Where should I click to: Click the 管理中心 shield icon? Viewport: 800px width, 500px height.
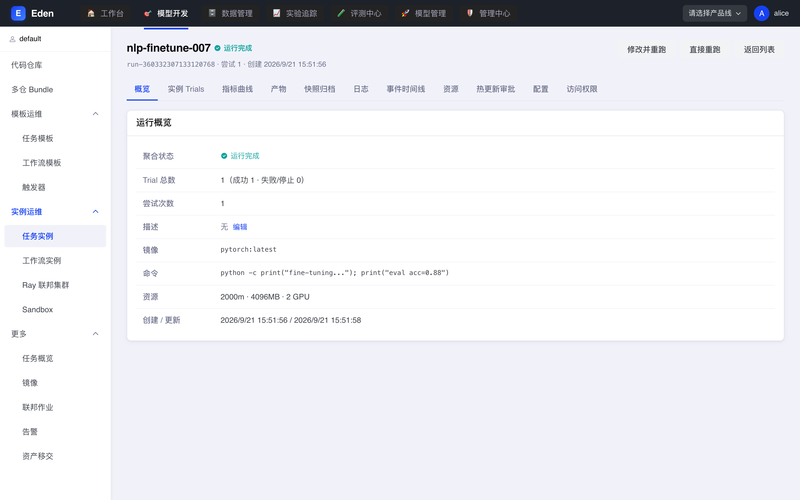(x=470, y=13)
